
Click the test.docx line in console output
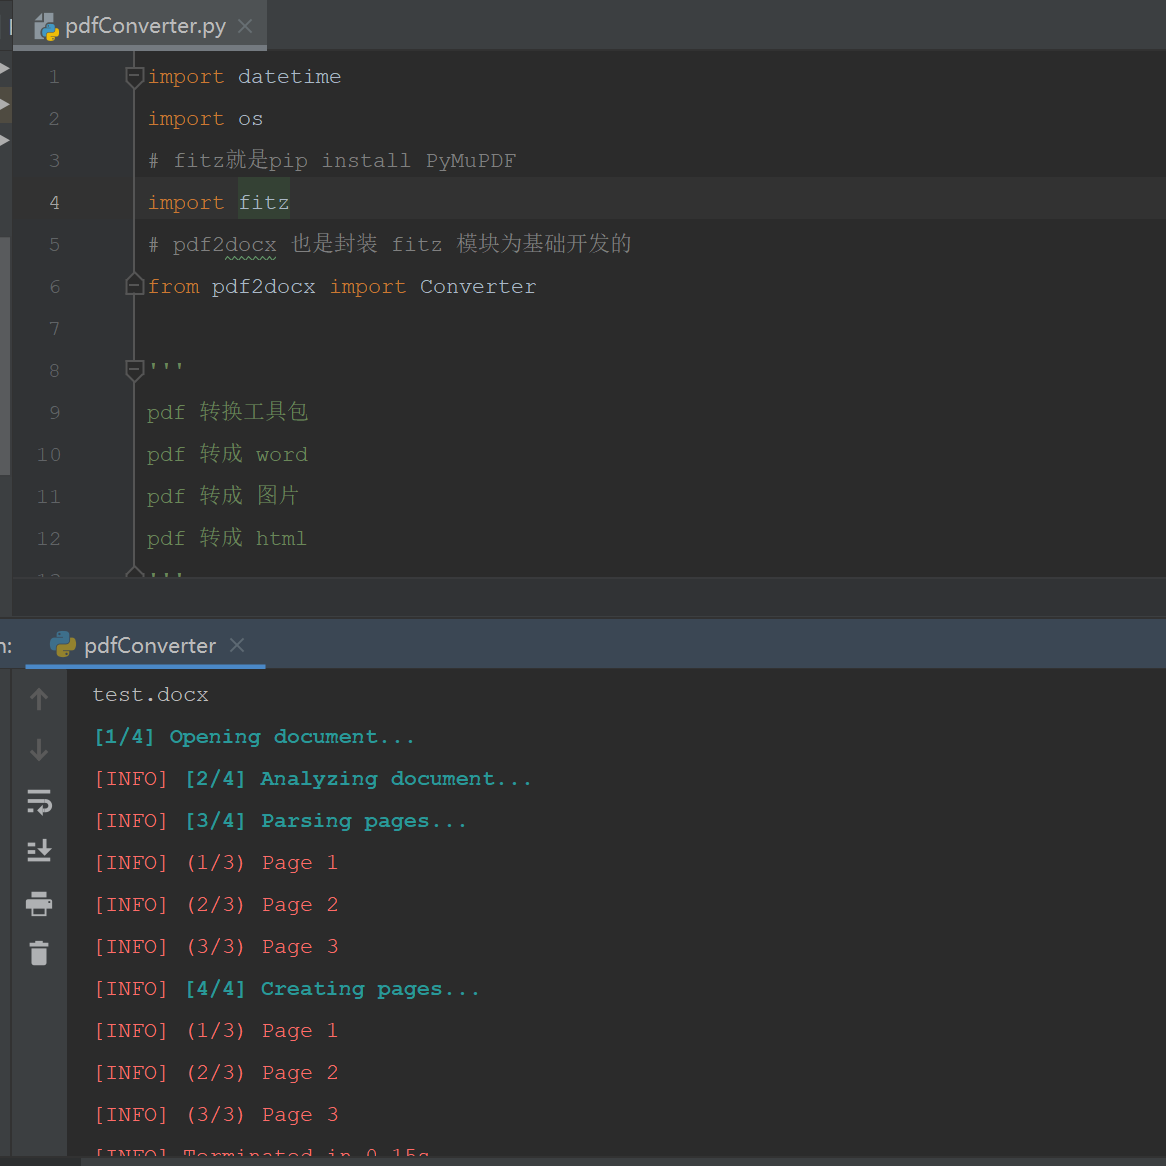151,695
